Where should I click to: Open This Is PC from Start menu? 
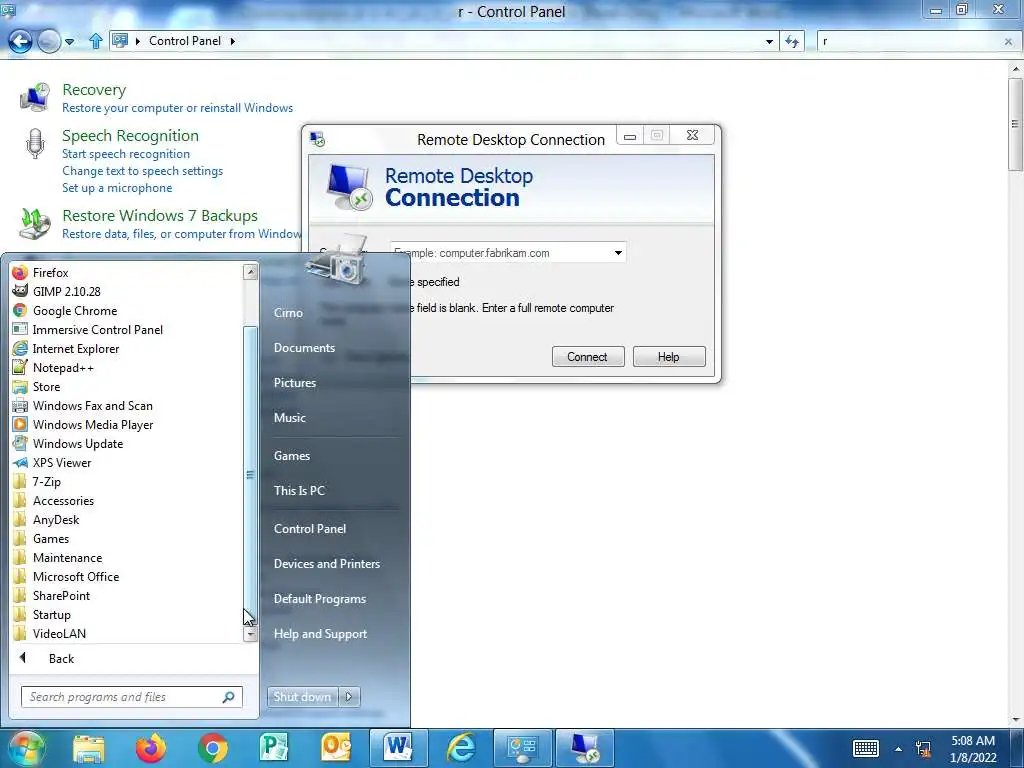click(x=299, y=490)
